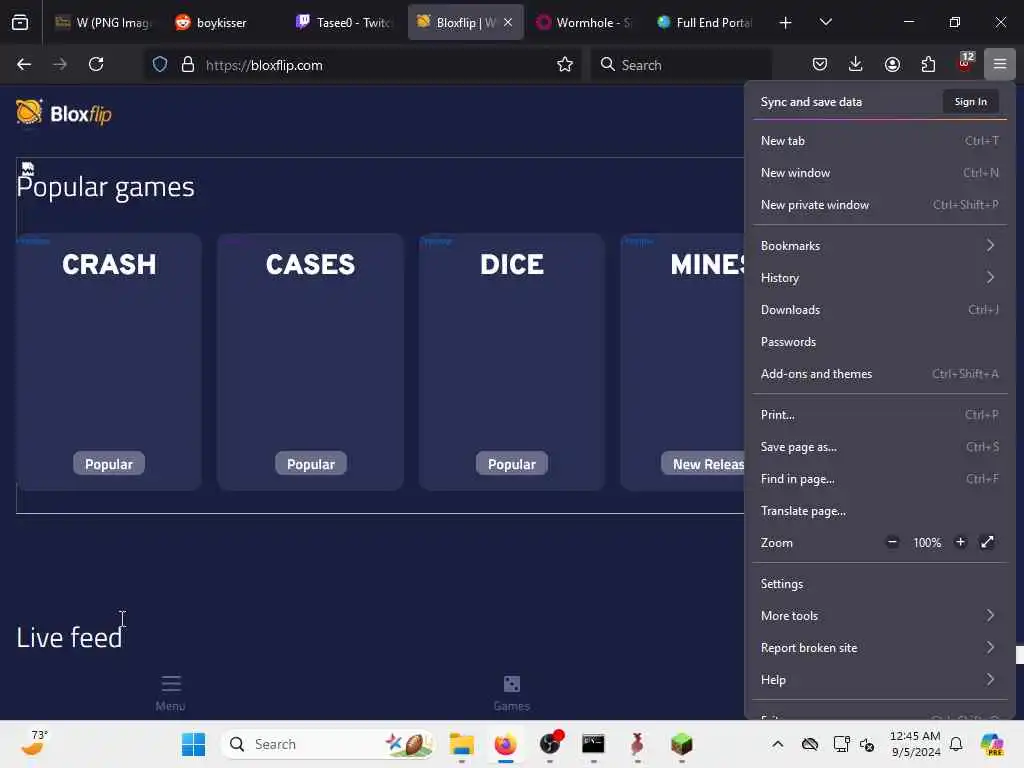This screenshot has width=1024, height=768.
Task: Choose Print... from the menu
Action: click(x=880, y=415)
